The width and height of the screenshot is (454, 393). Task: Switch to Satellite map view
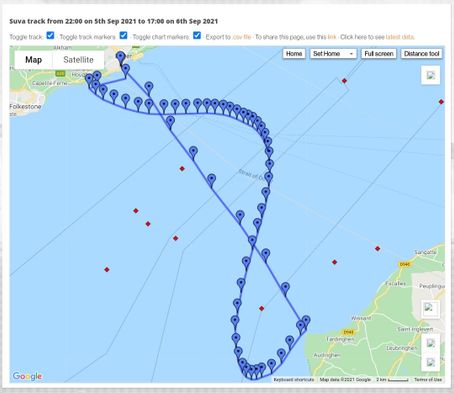tap(78, 60)
